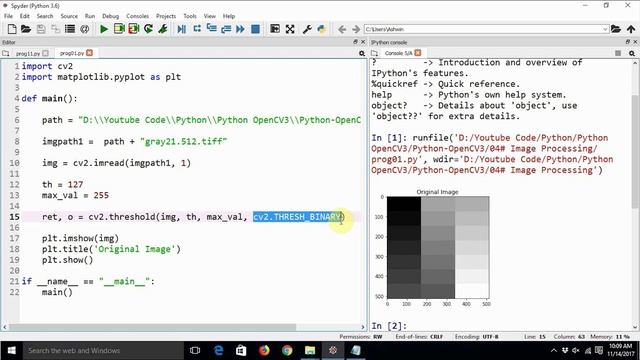Open the Consoles menu

pos(138,16)
